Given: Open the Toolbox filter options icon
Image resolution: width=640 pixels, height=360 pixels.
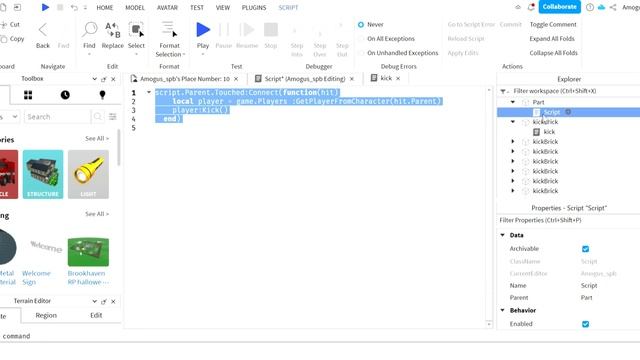Looking at the screenshot, I should coord(113,117).
